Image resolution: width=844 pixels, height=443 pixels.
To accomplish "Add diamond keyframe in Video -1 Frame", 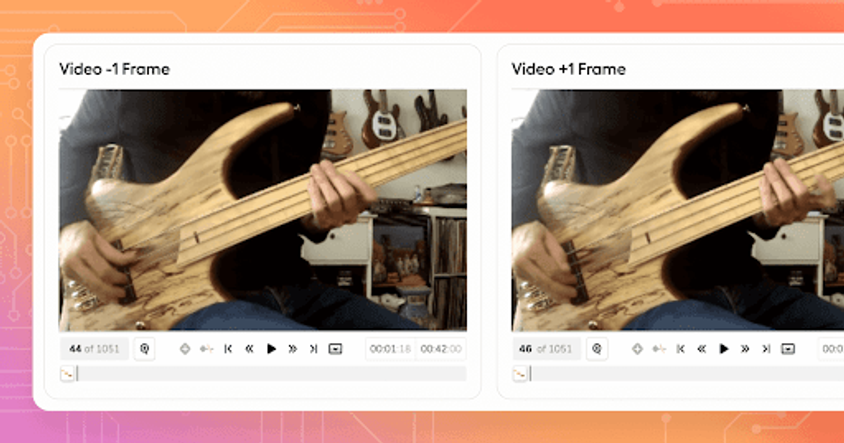I will point(185,349).
